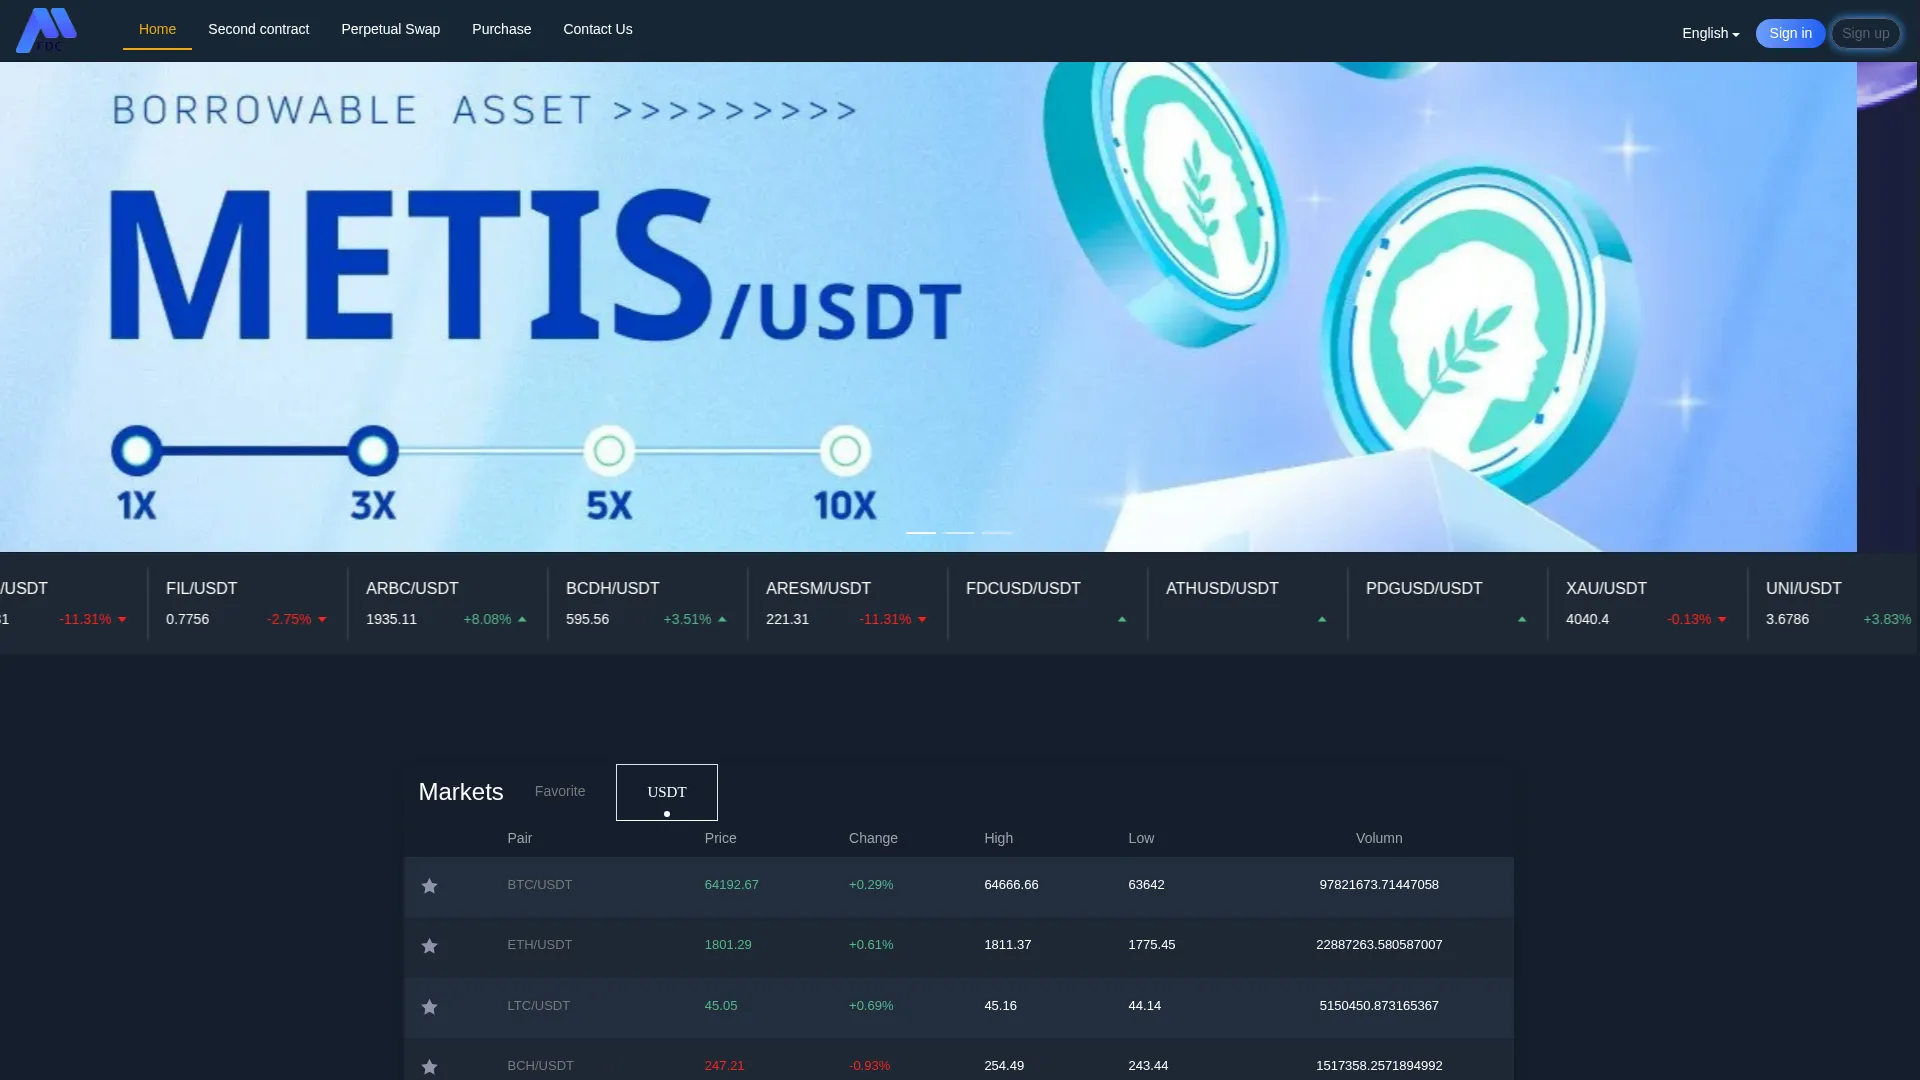This screenshot has height=1080, width=1920.
Task: Click the LTC price 45.05
Action: pos(721,1006)
